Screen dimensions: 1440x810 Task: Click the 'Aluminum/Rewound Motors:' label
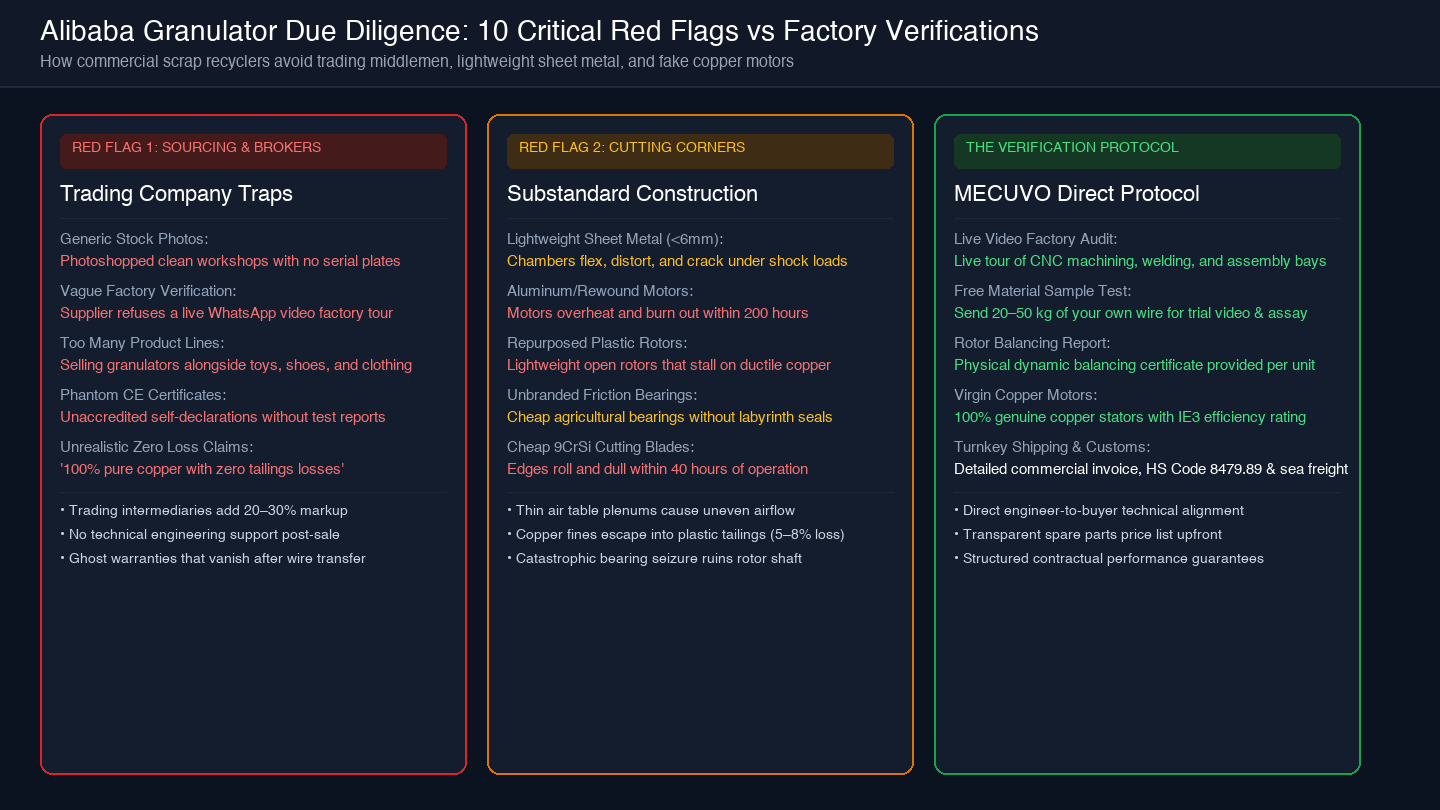pos(600,291)
